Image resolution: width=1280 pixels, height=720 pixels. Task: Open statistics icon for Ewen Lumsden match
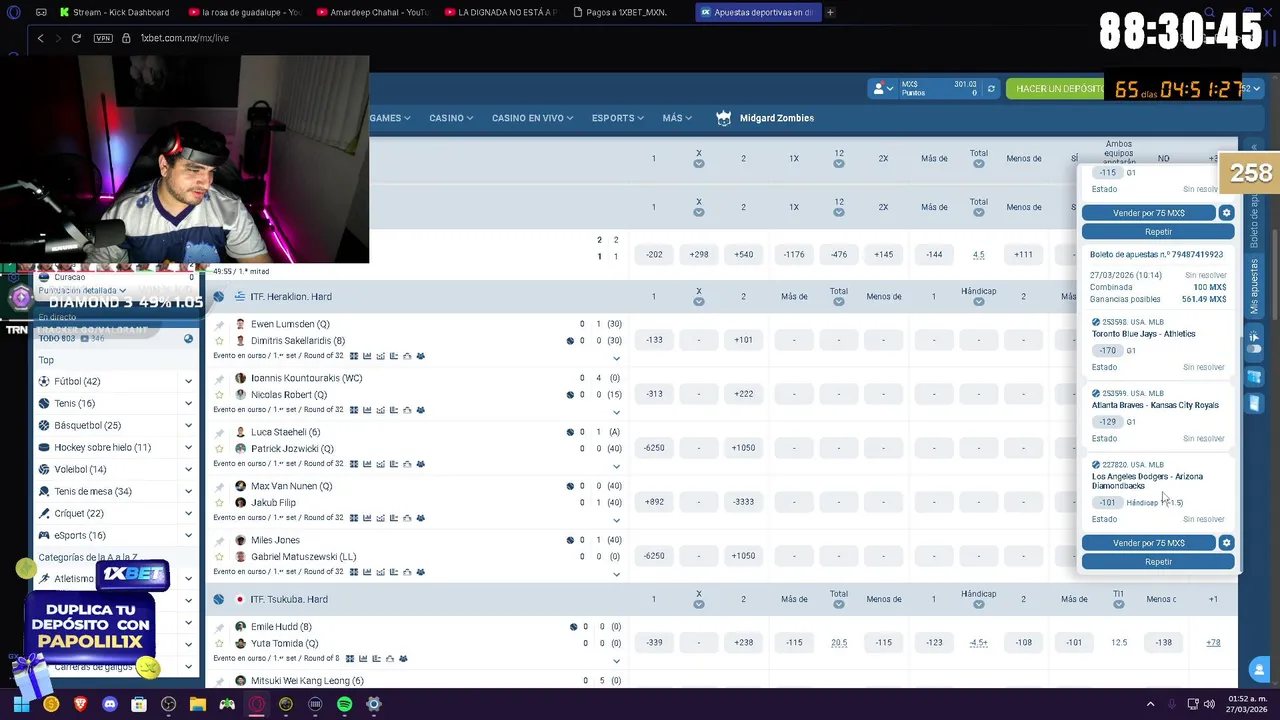(367, 356)
